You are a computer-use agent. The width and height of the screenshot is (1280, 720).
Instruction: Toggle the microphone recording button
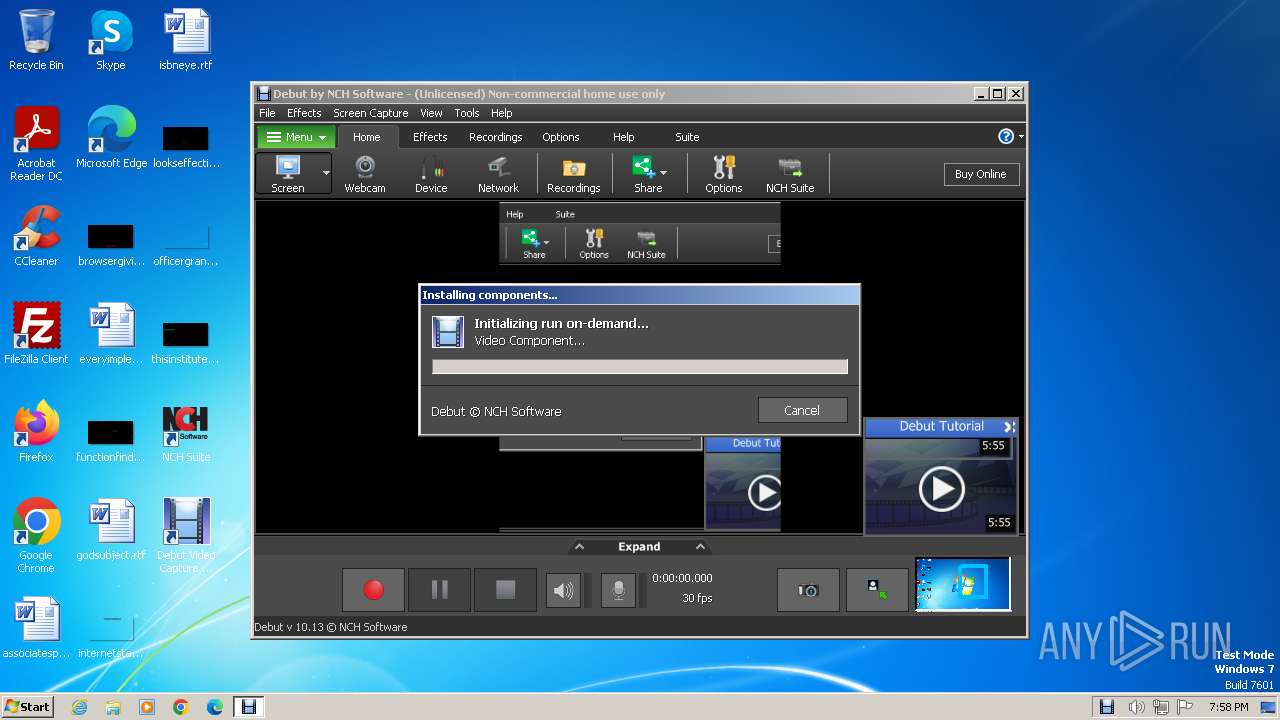pyautogui.click(x=618, y=591)
